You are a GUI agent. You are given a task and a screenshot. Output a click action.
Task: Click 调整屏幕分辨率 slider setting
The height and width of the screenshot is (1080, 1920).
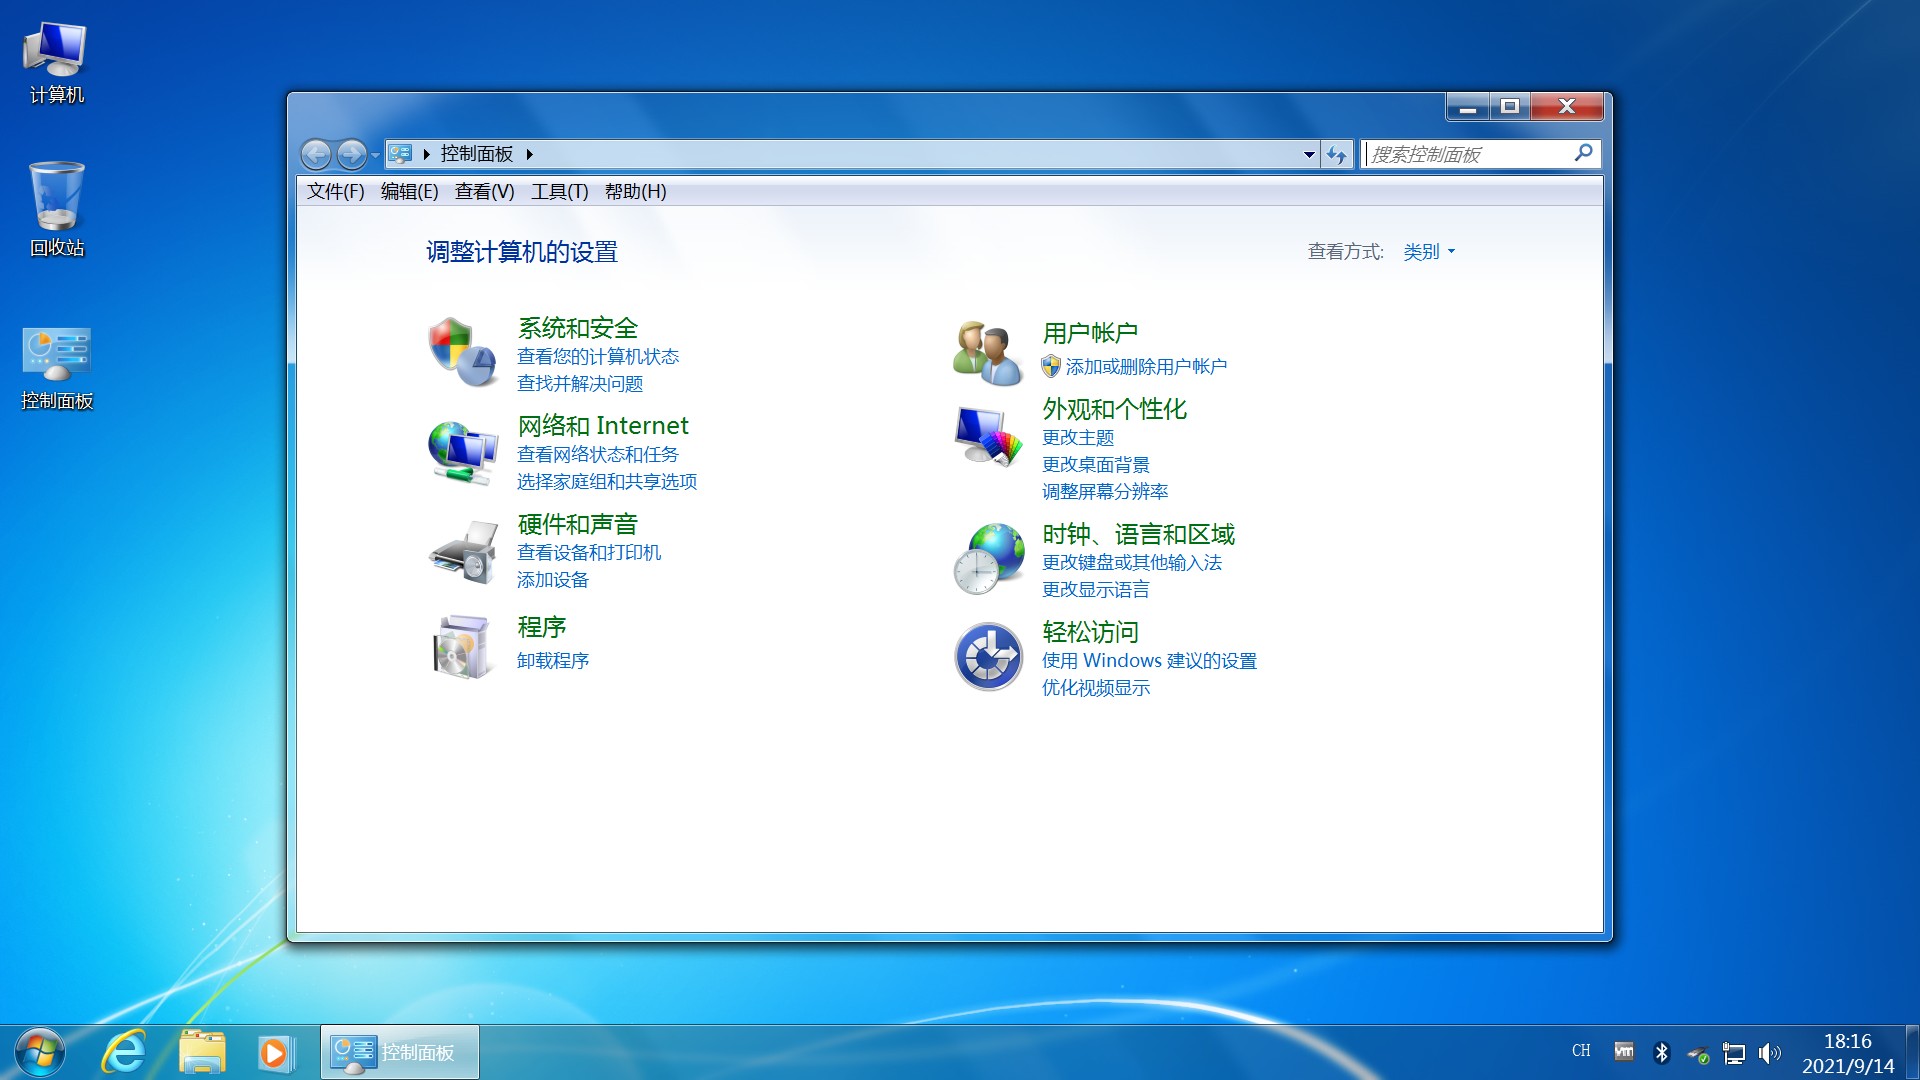[1106, 492]
